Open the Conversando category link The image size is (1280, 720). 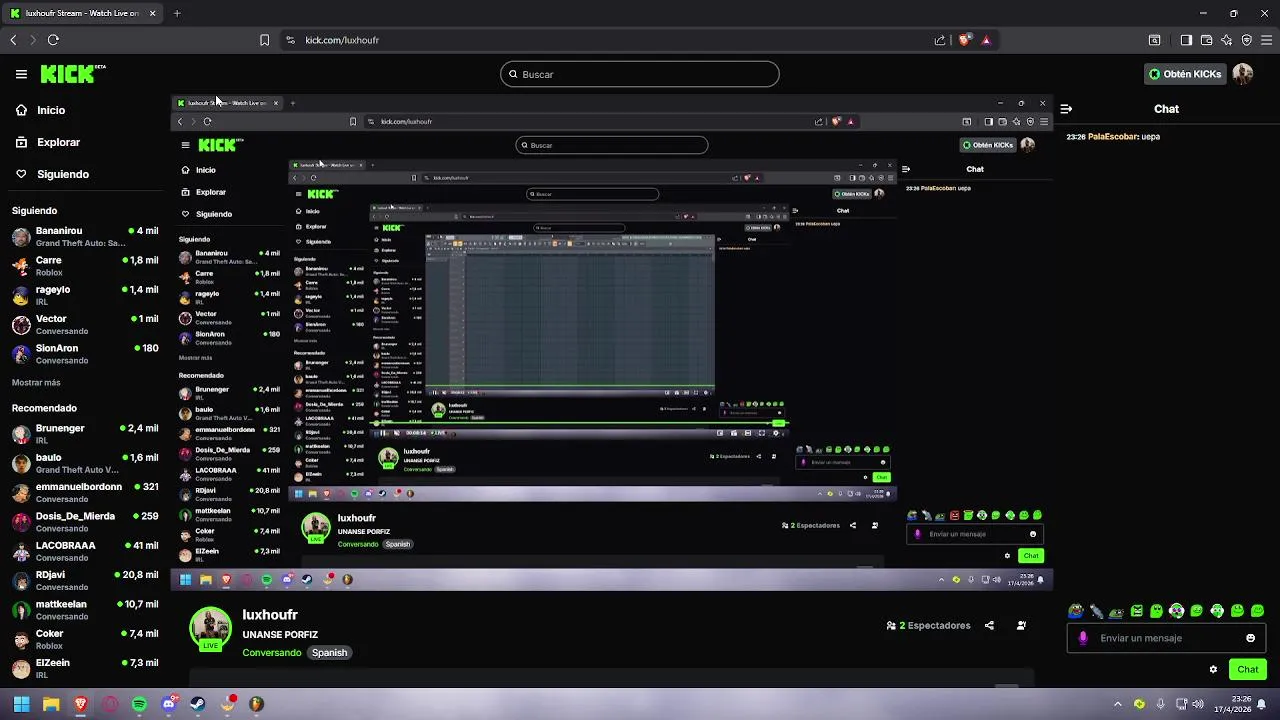click(271, 653)
